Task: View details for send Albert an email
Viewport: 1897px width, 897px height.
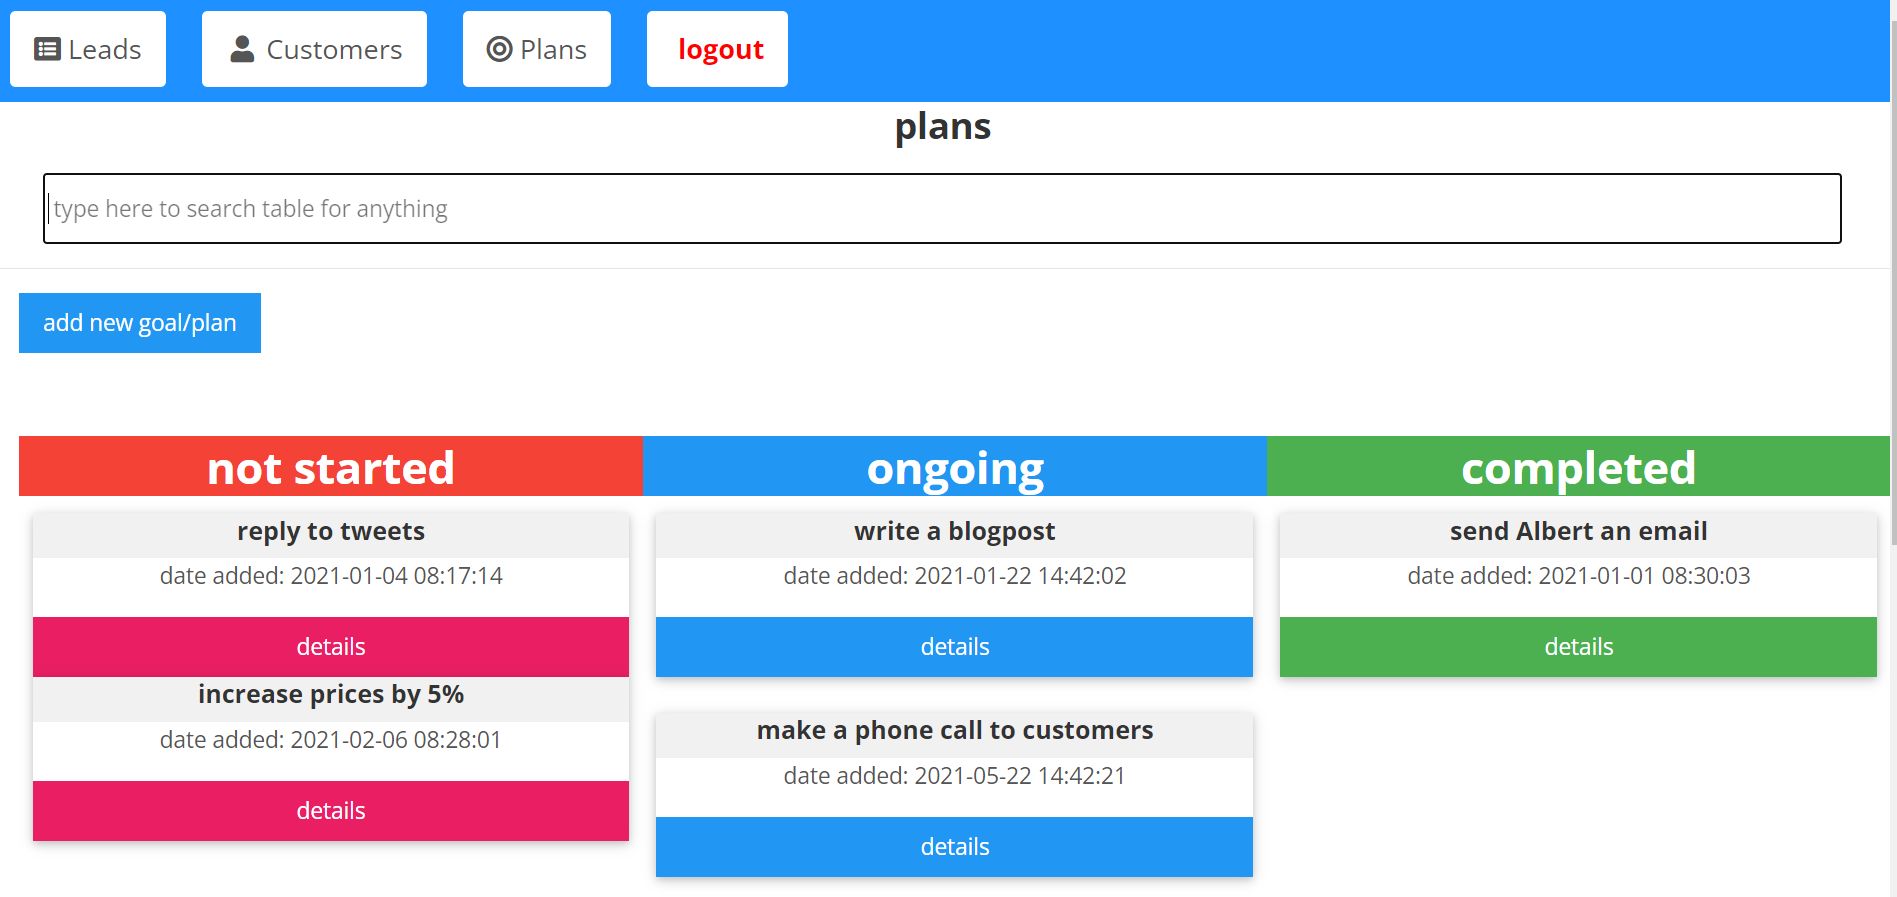Action: click(x=1578, y=647)
